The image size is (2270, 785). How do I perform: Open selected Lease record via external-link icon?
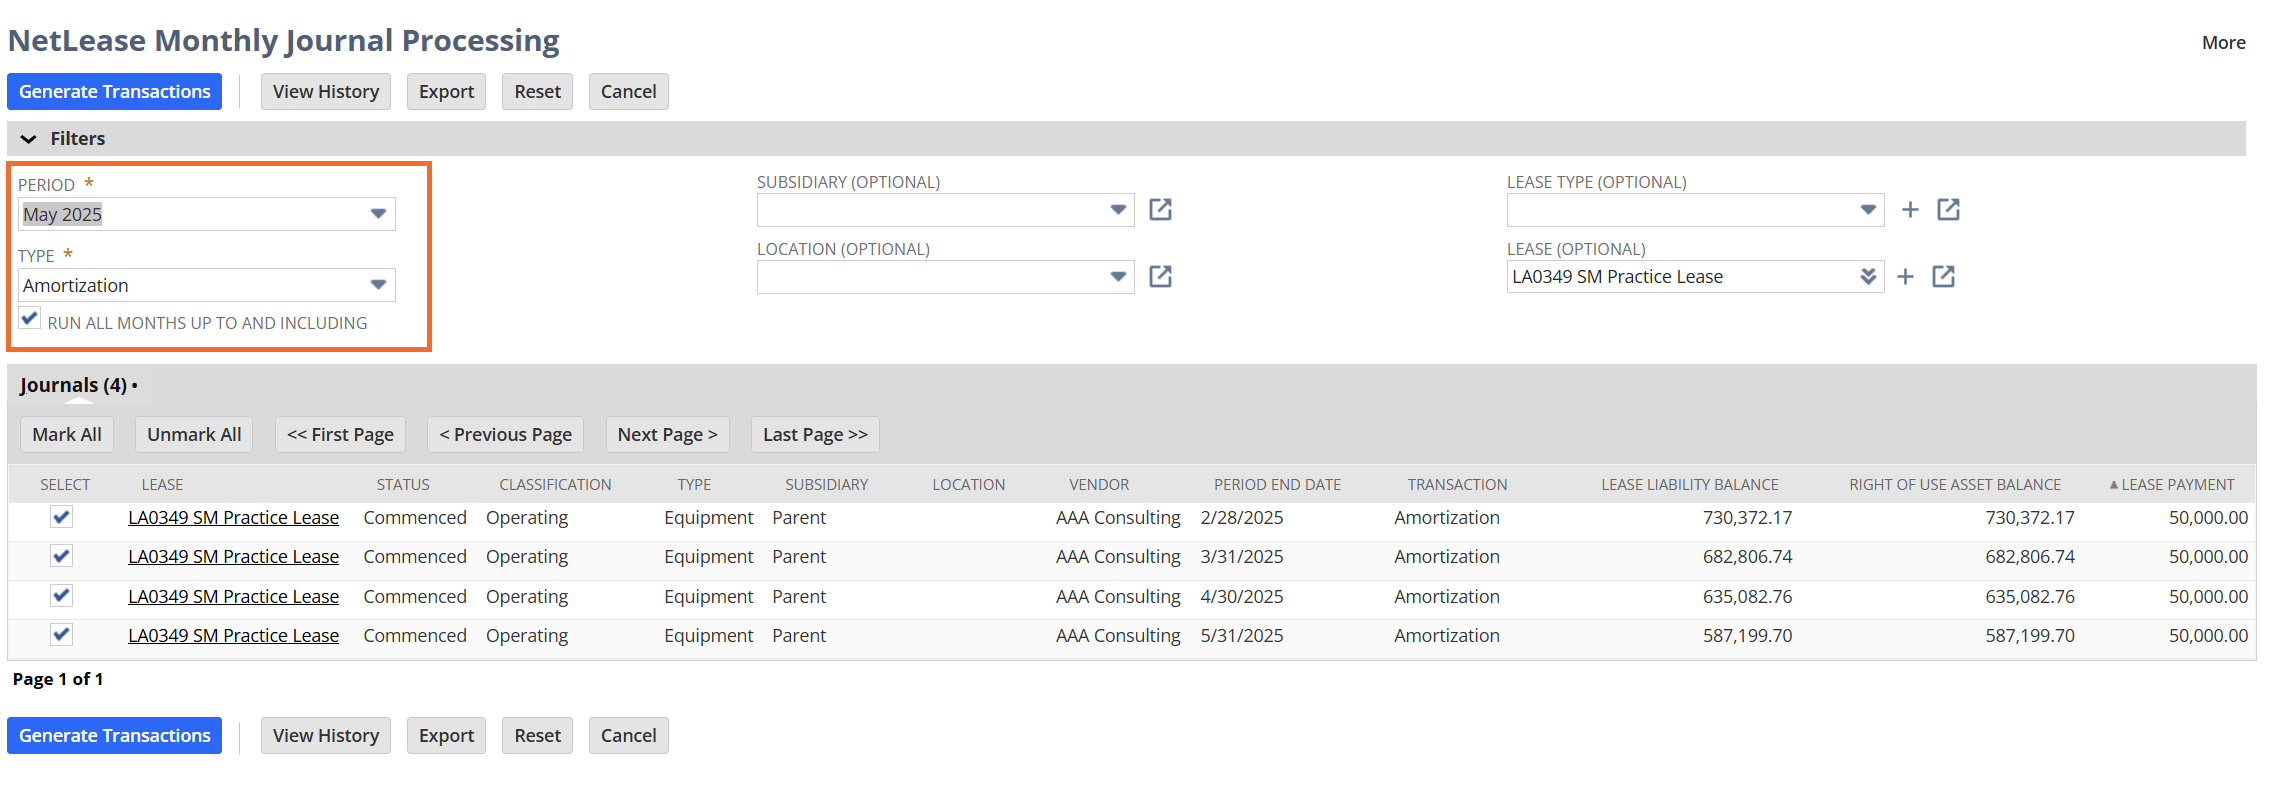click(x=1943, y=277)
